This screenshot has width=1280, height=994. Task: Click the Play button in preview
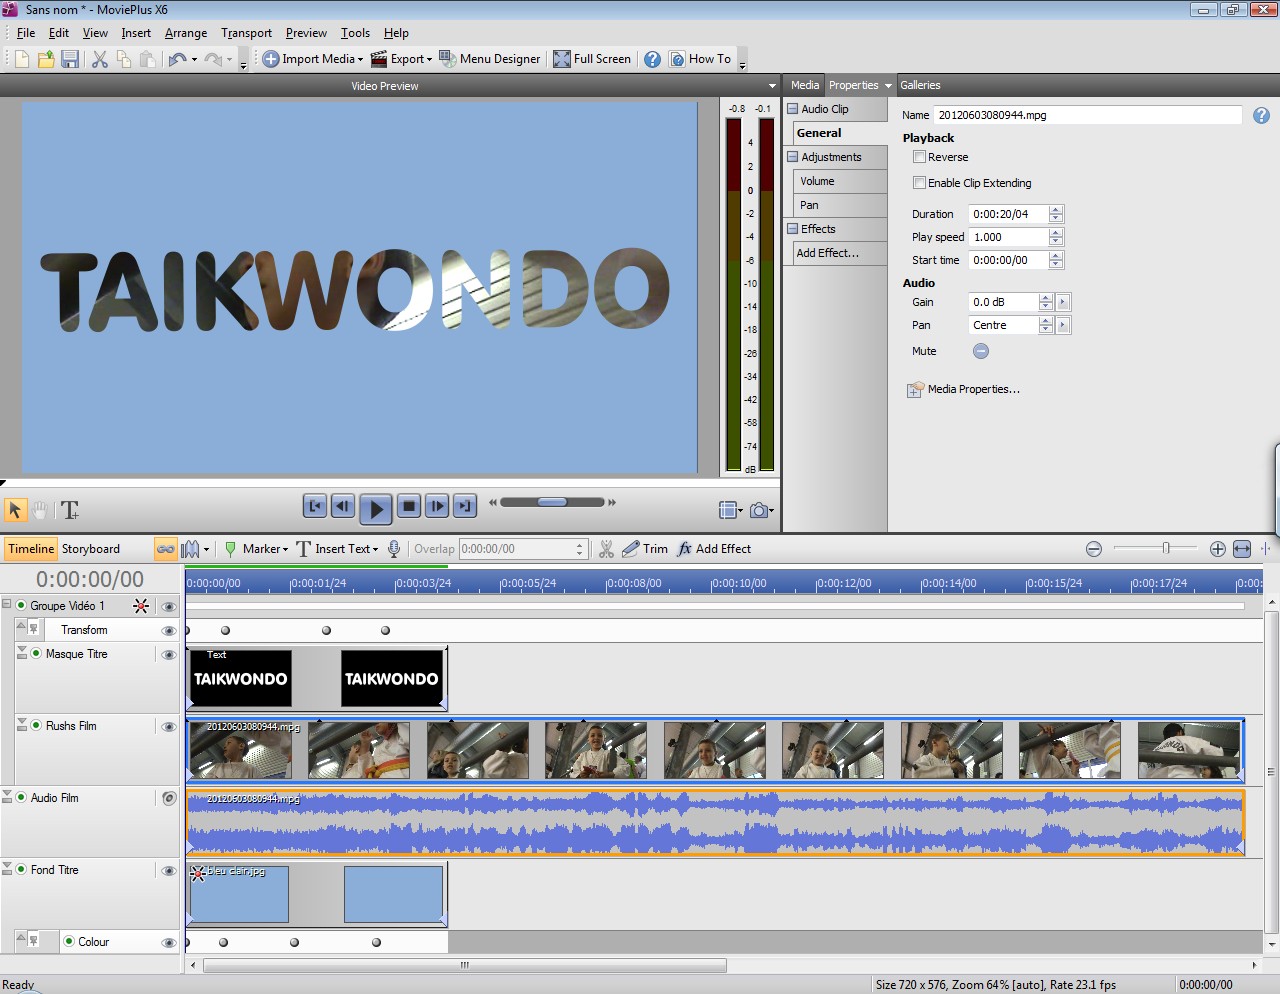pos(376,508)
